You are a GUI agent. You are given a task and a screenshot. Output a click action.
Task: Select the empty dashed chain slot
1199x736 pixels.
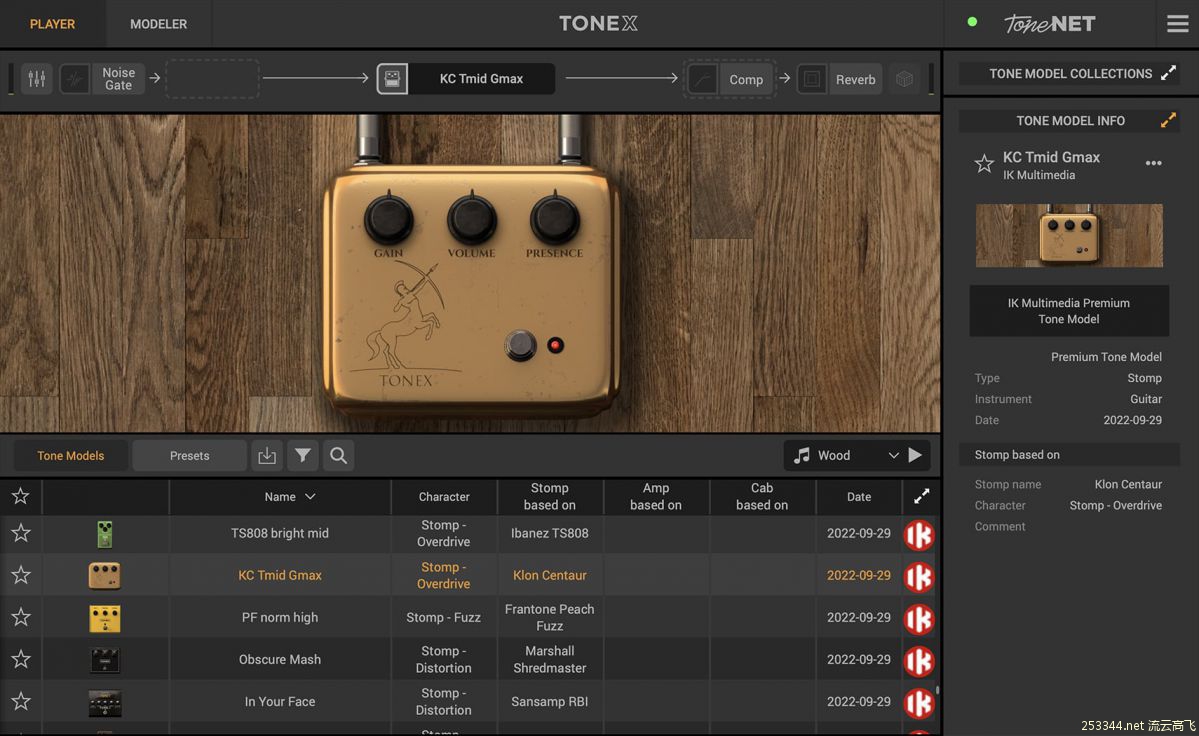(x=213, y=79)
